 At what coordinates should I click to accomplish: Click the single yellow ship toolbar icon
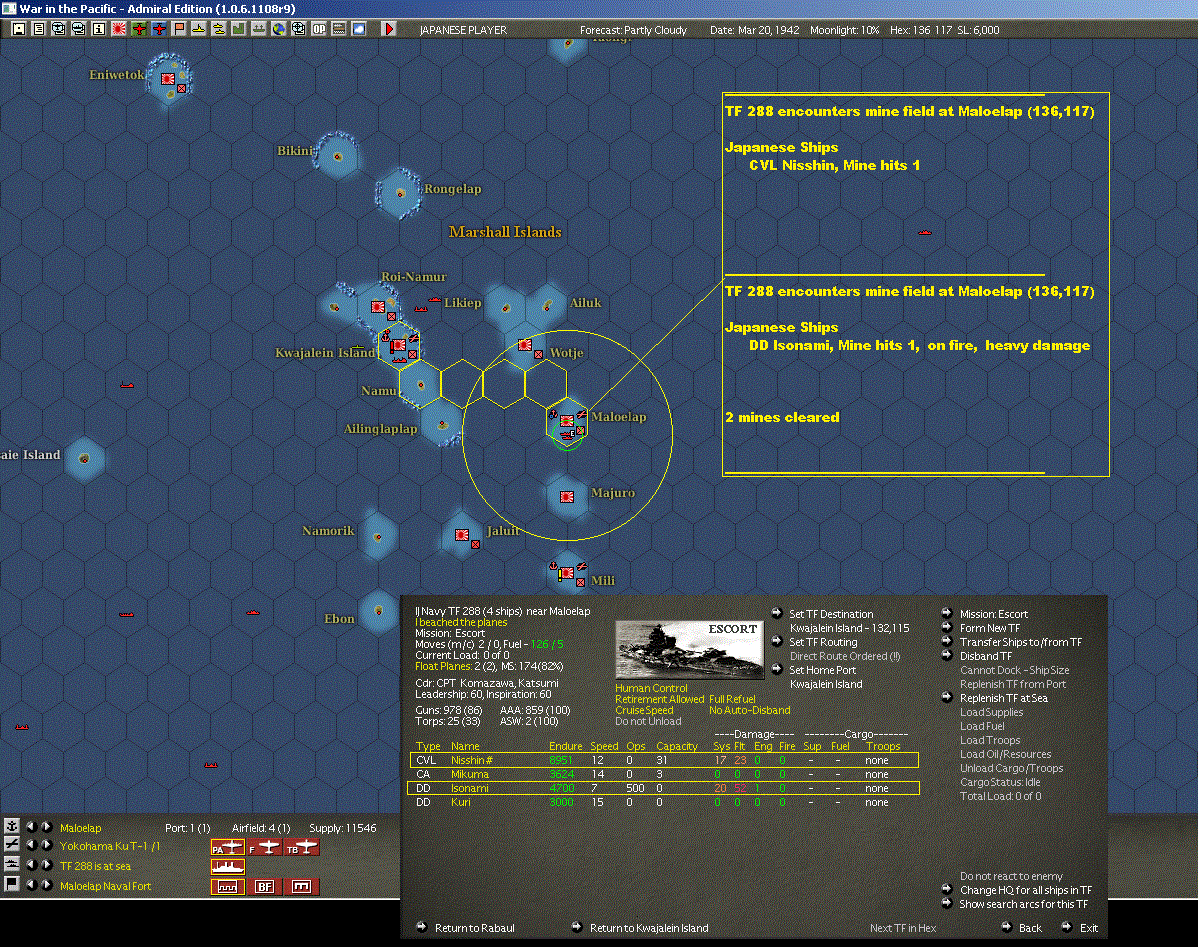(199, 29)
